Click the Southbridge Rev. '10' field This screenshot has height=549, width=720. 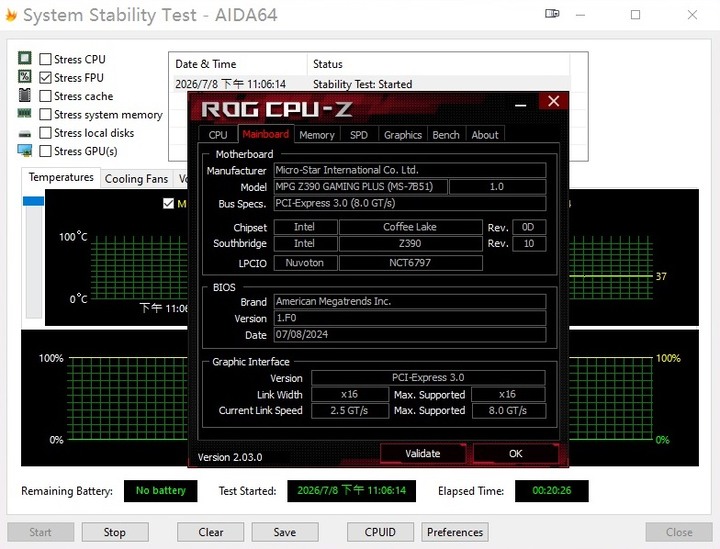click(529, 243)
